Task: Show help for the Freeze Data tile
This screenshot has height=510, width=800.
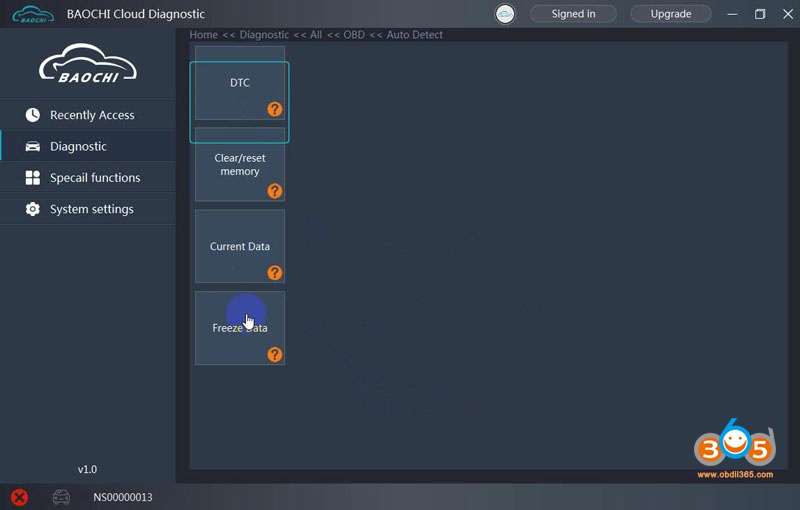Action: point(274,354)
